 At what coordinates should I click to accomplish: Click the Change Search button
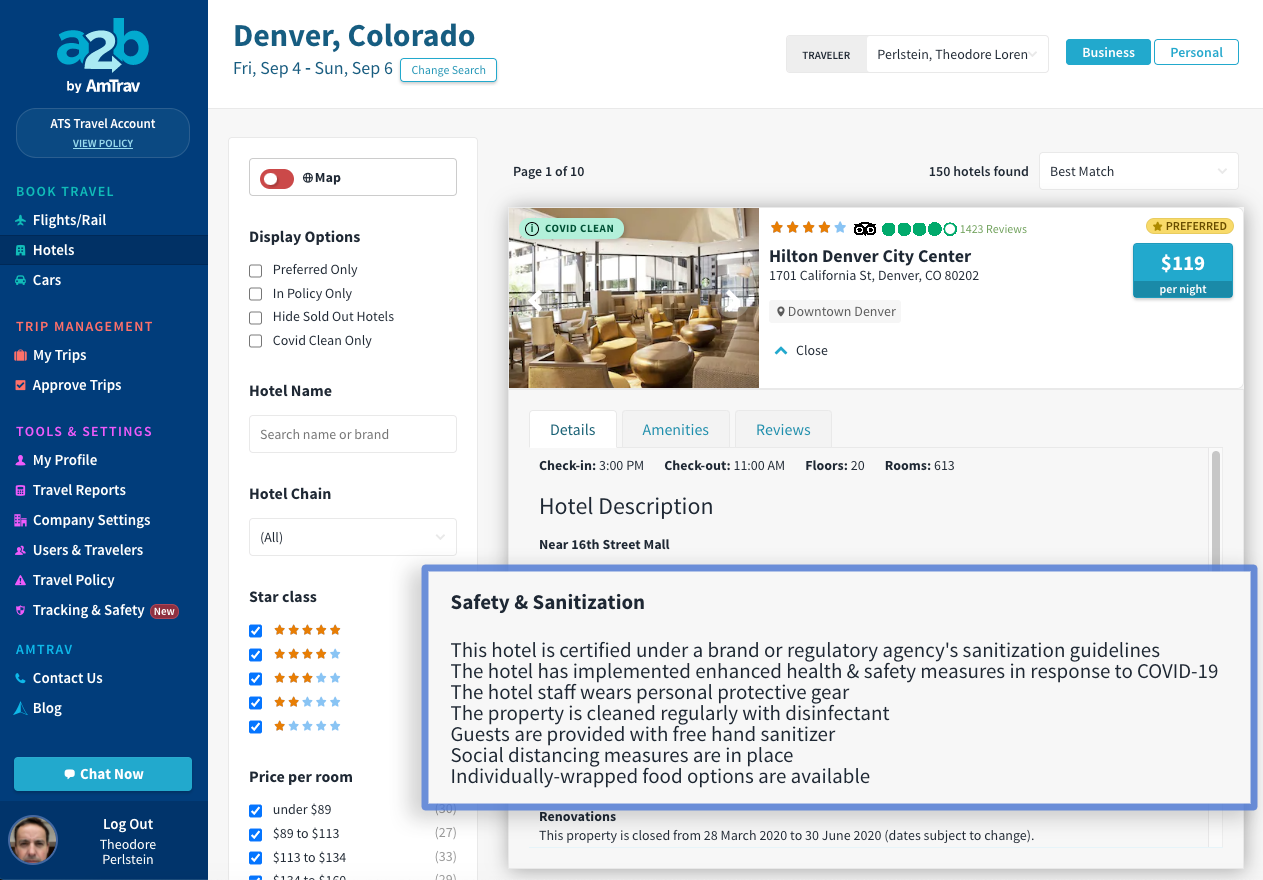448,70
